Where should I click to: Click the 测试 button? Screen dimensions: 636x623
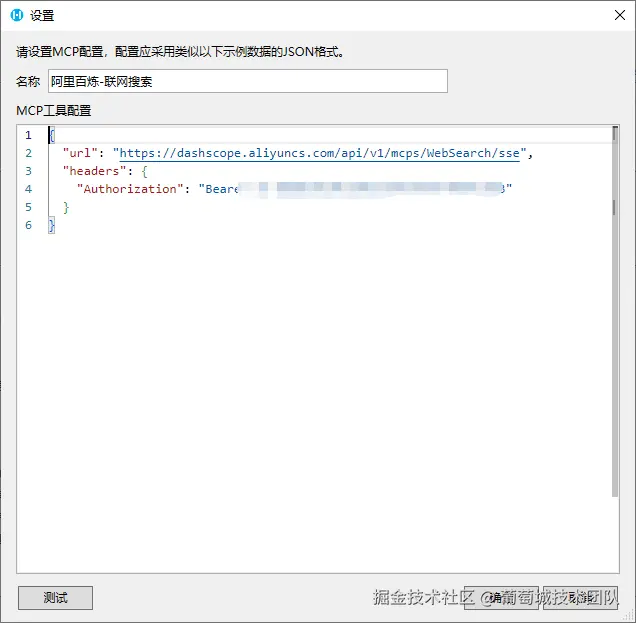coord(55,597)
